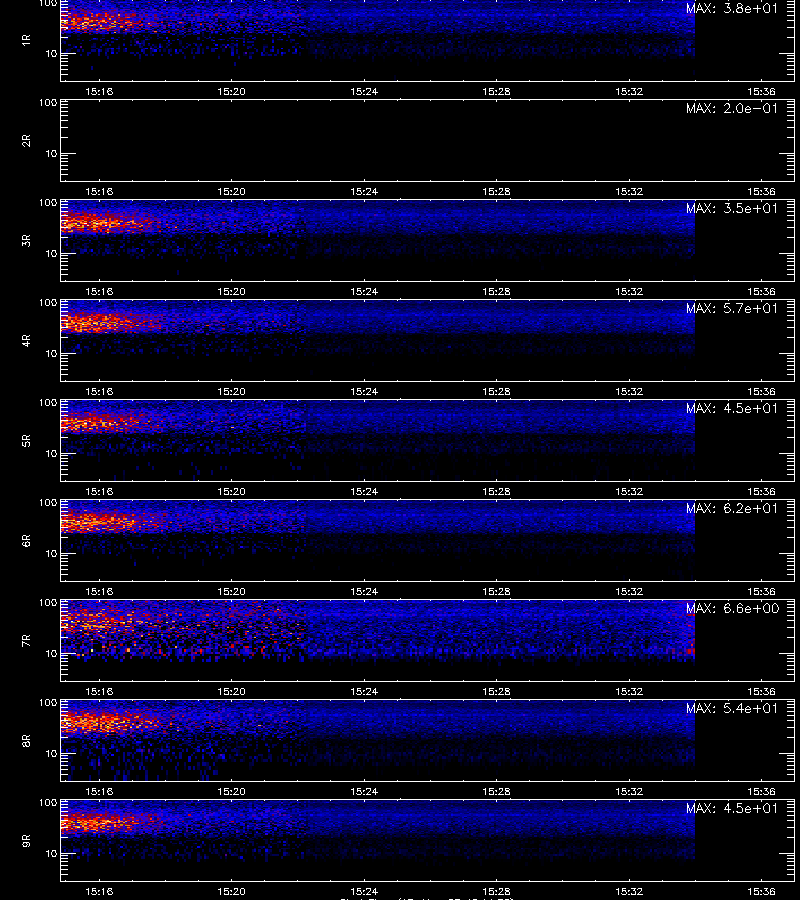Select the 9R panel MAX: 4.5e+01 readout
Screen dimensions: 800x900
pyautogui.click(x=732, y=808)
